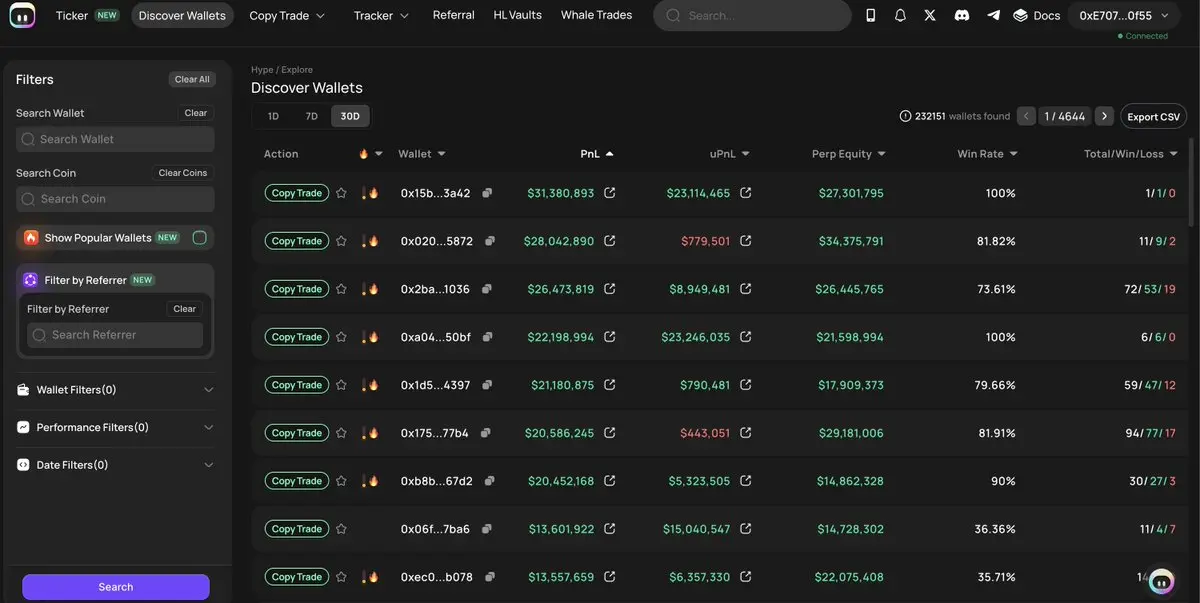Switch to the 7D timeframe tab

(x=311, y=116)
